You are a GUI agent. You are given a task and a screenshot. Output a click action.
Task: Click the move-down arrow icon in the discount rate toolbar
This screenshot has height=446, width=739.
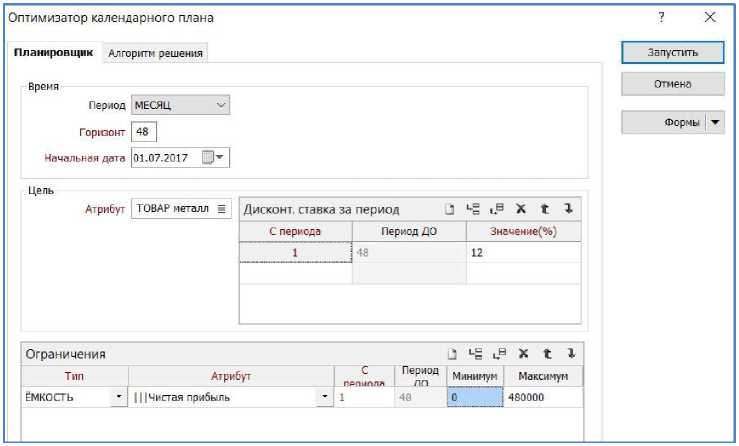click(567, 209)
